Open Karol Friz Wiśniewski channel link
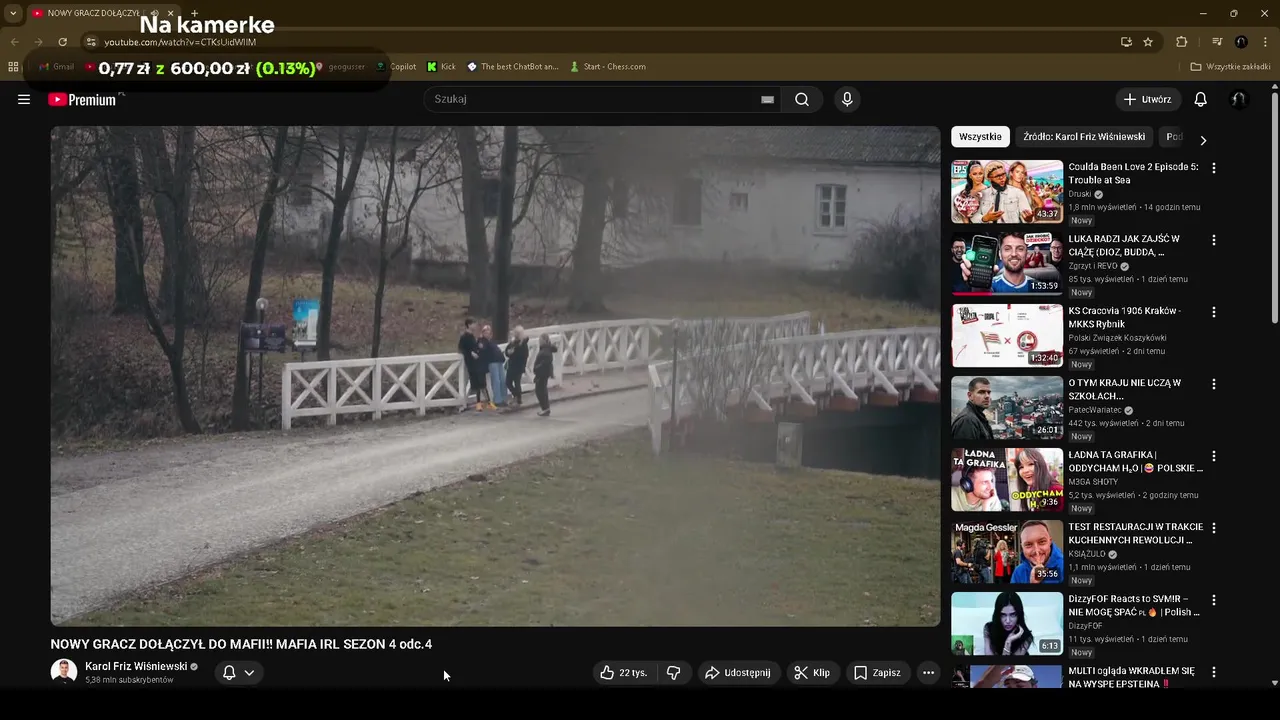 [136, 666]
